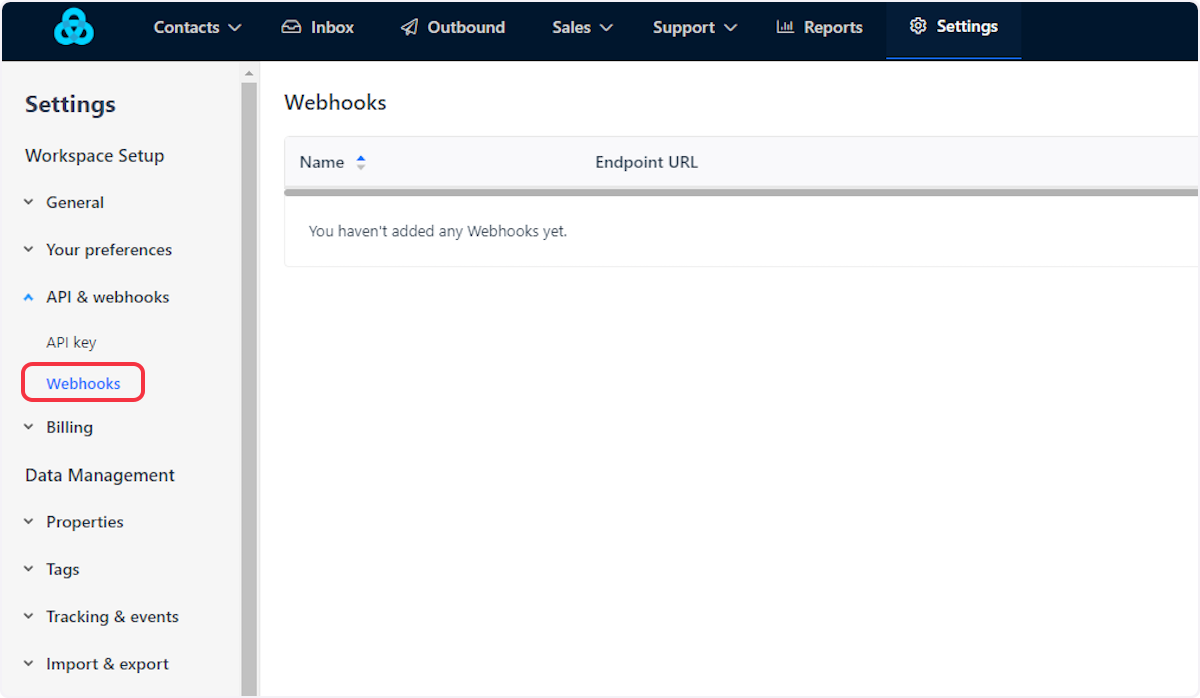The height and width of the screenshot is (698, 1200).
Task: Click the Outbound paper plane icon
Action: 409,27
